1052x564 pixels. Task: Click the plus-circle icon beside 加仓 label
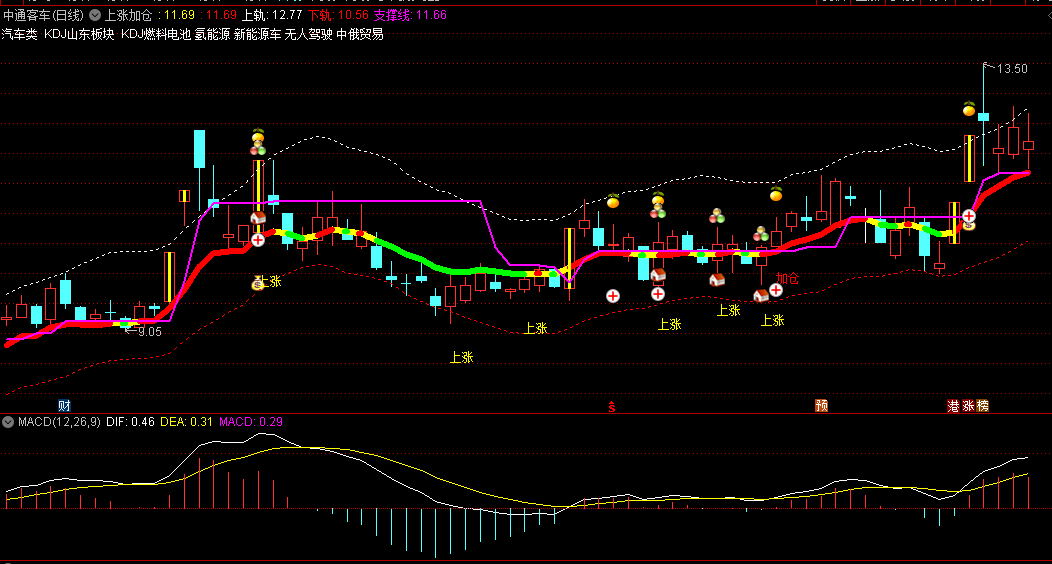tap(775, 290)
